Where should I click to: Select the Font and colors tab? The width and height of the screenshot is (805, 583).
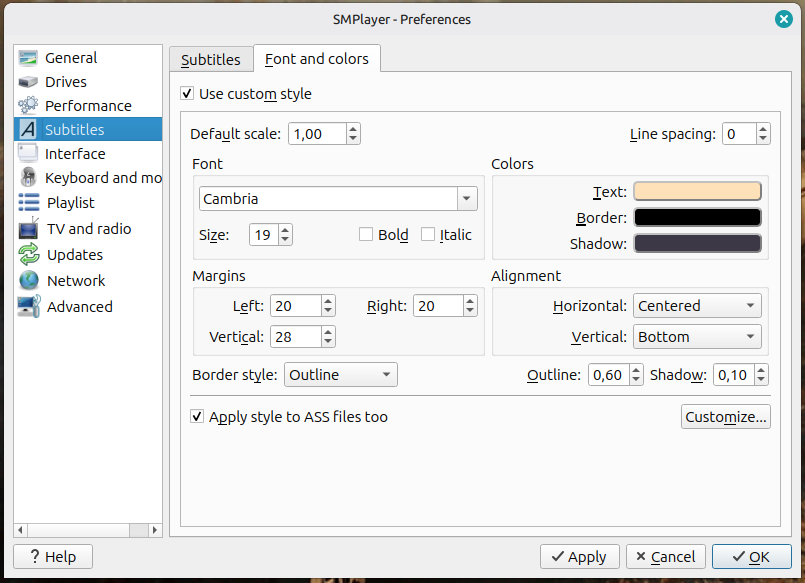(316, 60)
